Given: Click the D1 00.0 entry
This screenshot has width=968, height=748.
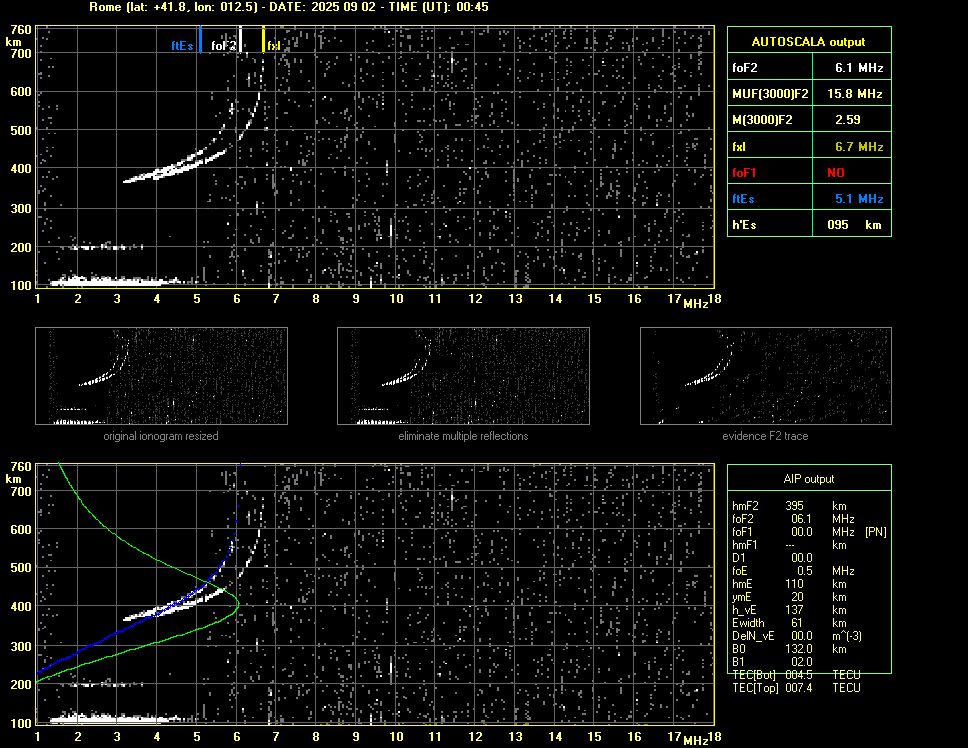Looking at the screenshot, I should (772, 558).
